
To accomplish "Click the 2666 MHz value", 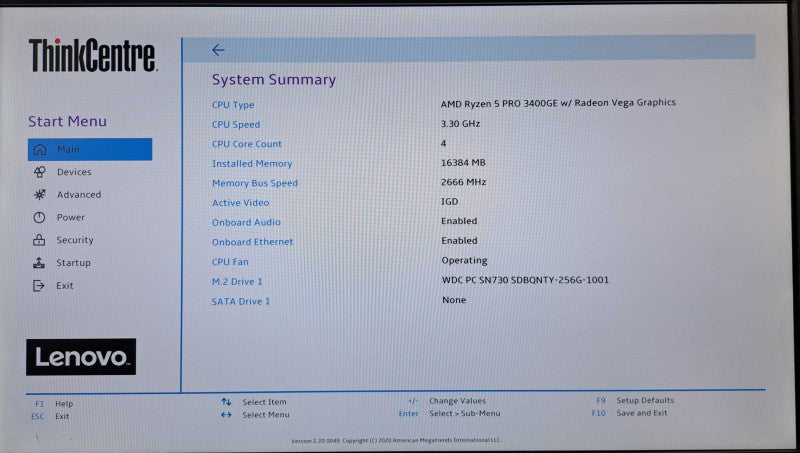I will pos(463,182).
